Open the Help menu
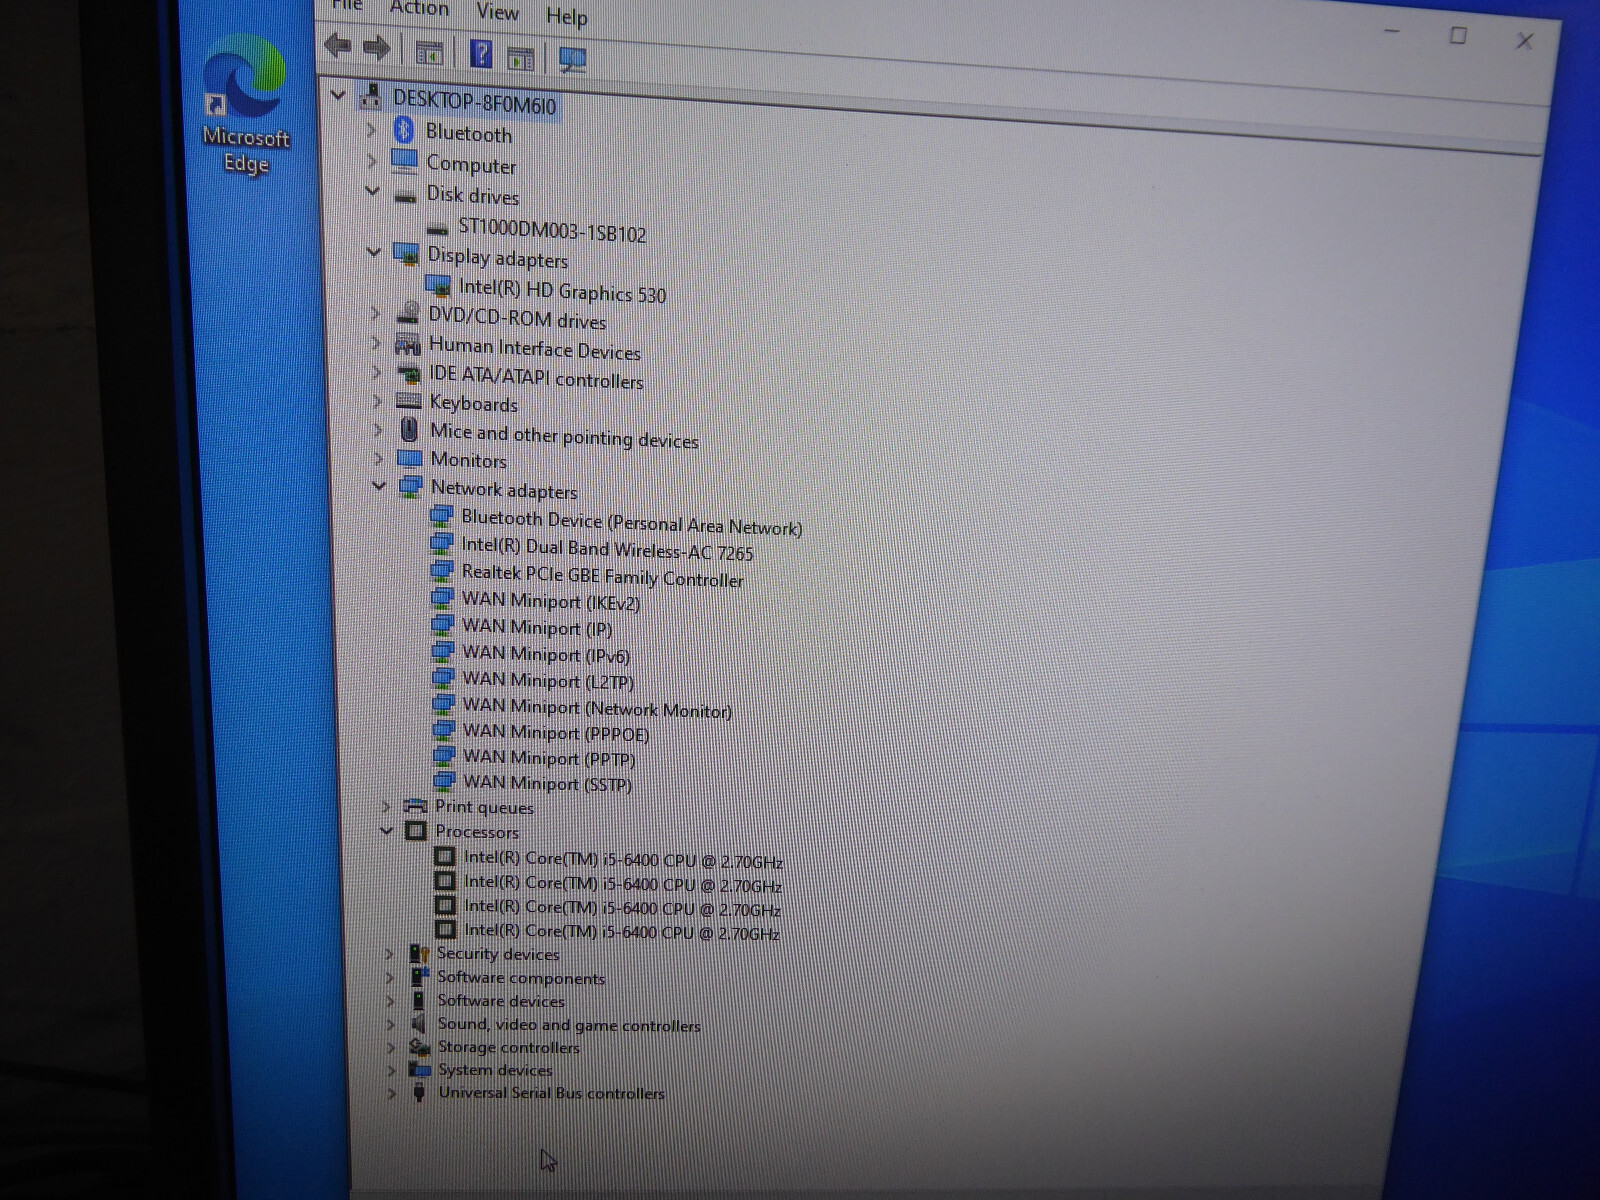Screen dimensions: 1600x1200 coord(567,17)
